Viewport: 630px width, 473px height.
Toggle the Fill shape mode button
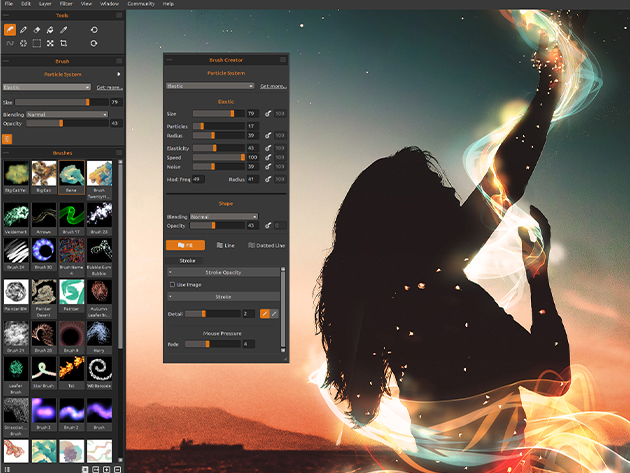[x=185, y=245]
